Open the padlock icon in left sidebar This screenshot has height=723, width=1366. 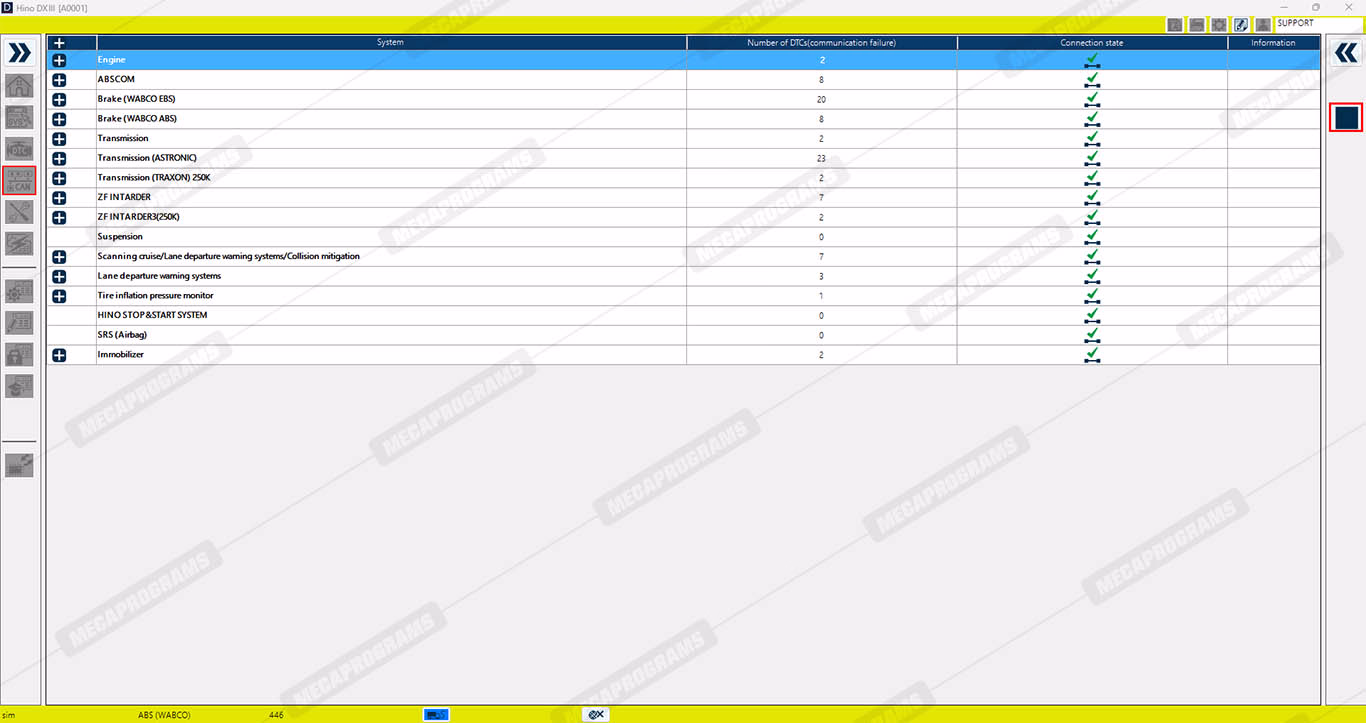pyautogui.click(x=19, y=354)
